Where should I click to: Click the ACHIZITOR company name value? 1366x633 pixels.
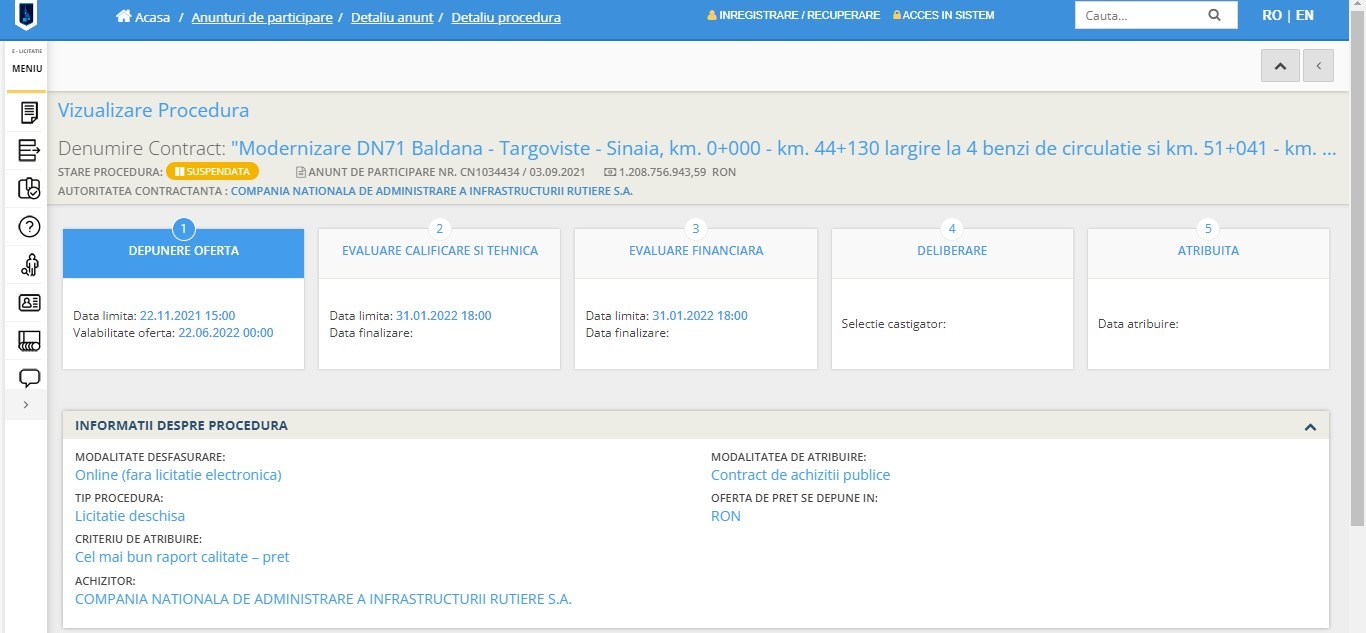click(323, 599)
